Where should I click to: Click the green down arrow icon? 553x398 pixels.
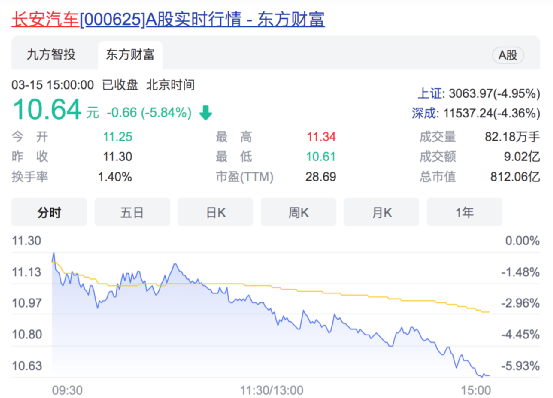[x=205, y=113]
